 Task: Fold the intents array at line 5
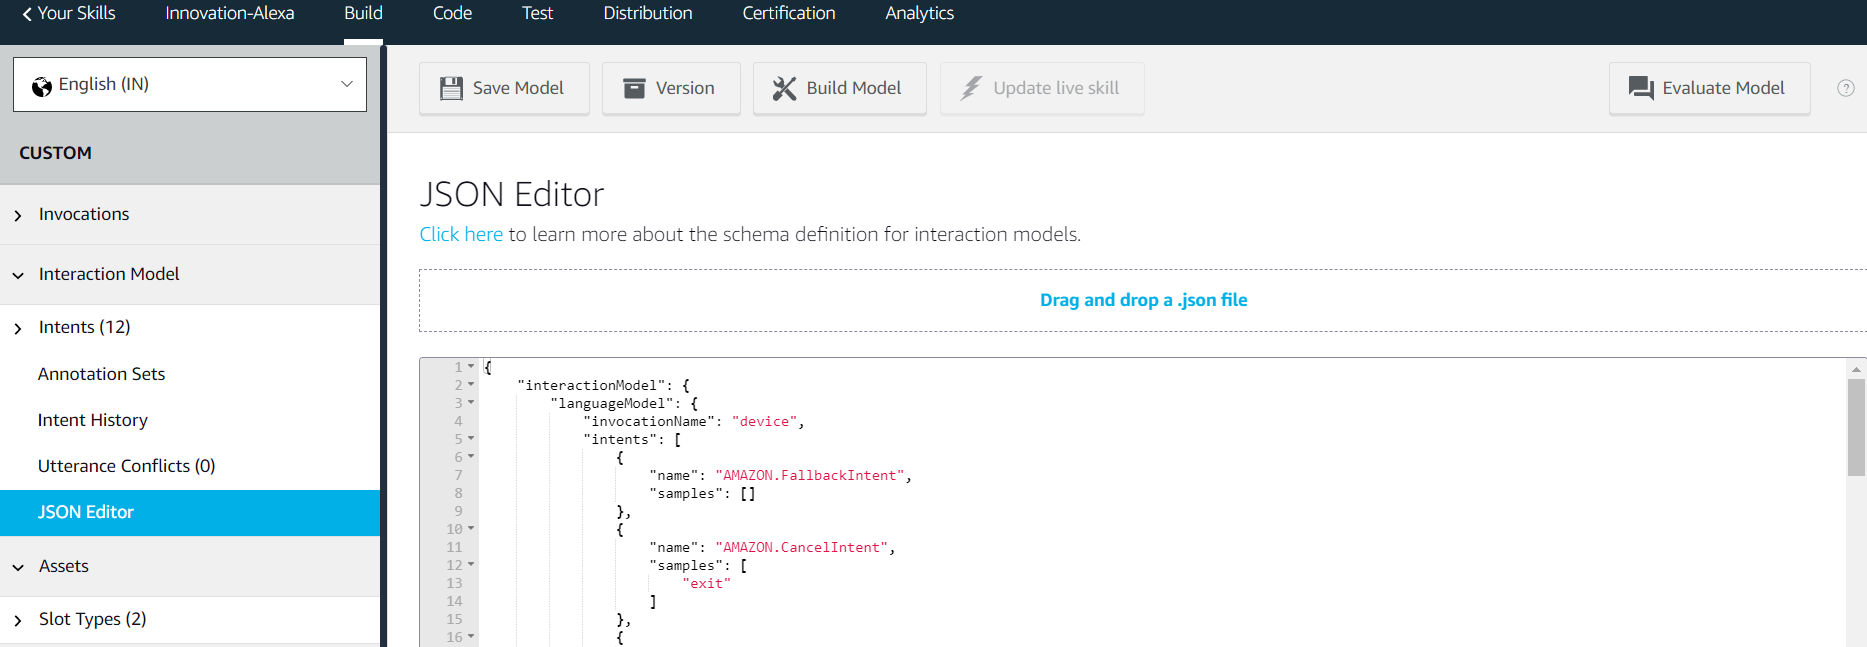click(x=471, y=439)
